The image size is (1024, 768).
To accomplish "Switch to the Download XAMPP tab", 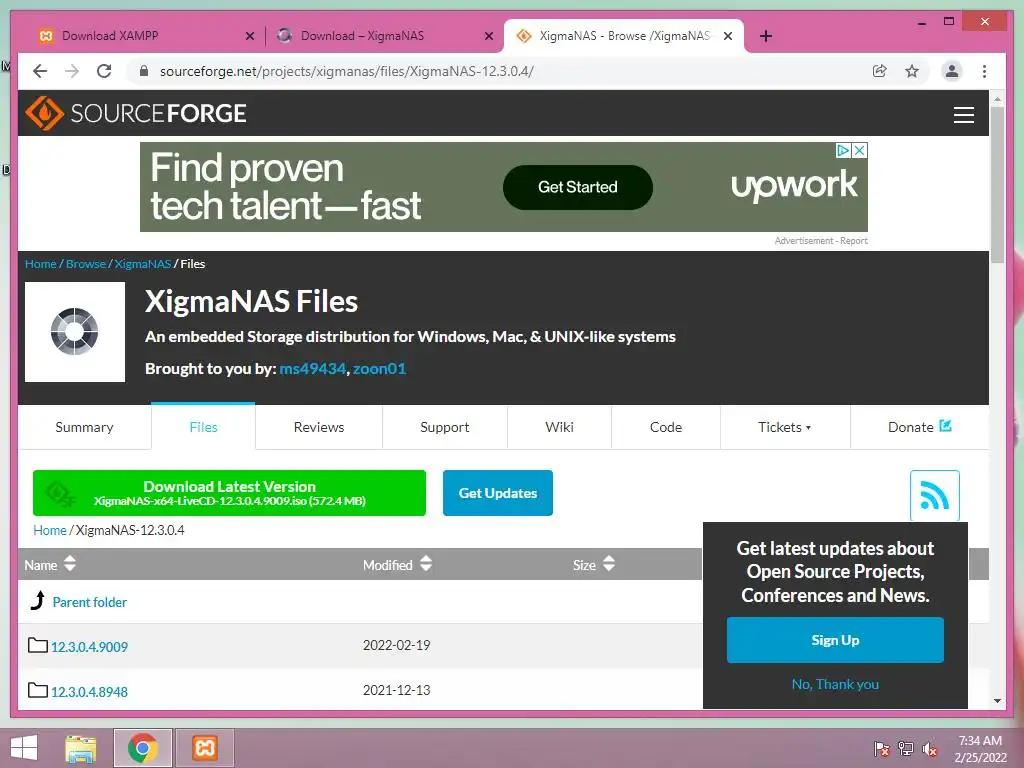I will pyautogui.click(x=145, y=36).
